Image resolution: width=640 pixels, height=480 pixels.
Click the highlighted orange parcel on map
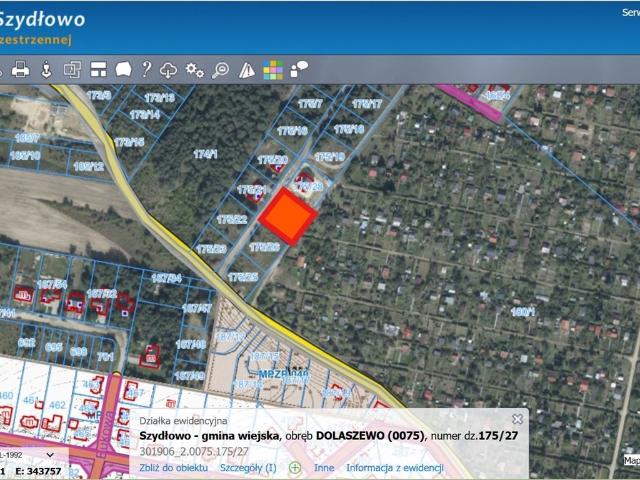coord(289,215)
